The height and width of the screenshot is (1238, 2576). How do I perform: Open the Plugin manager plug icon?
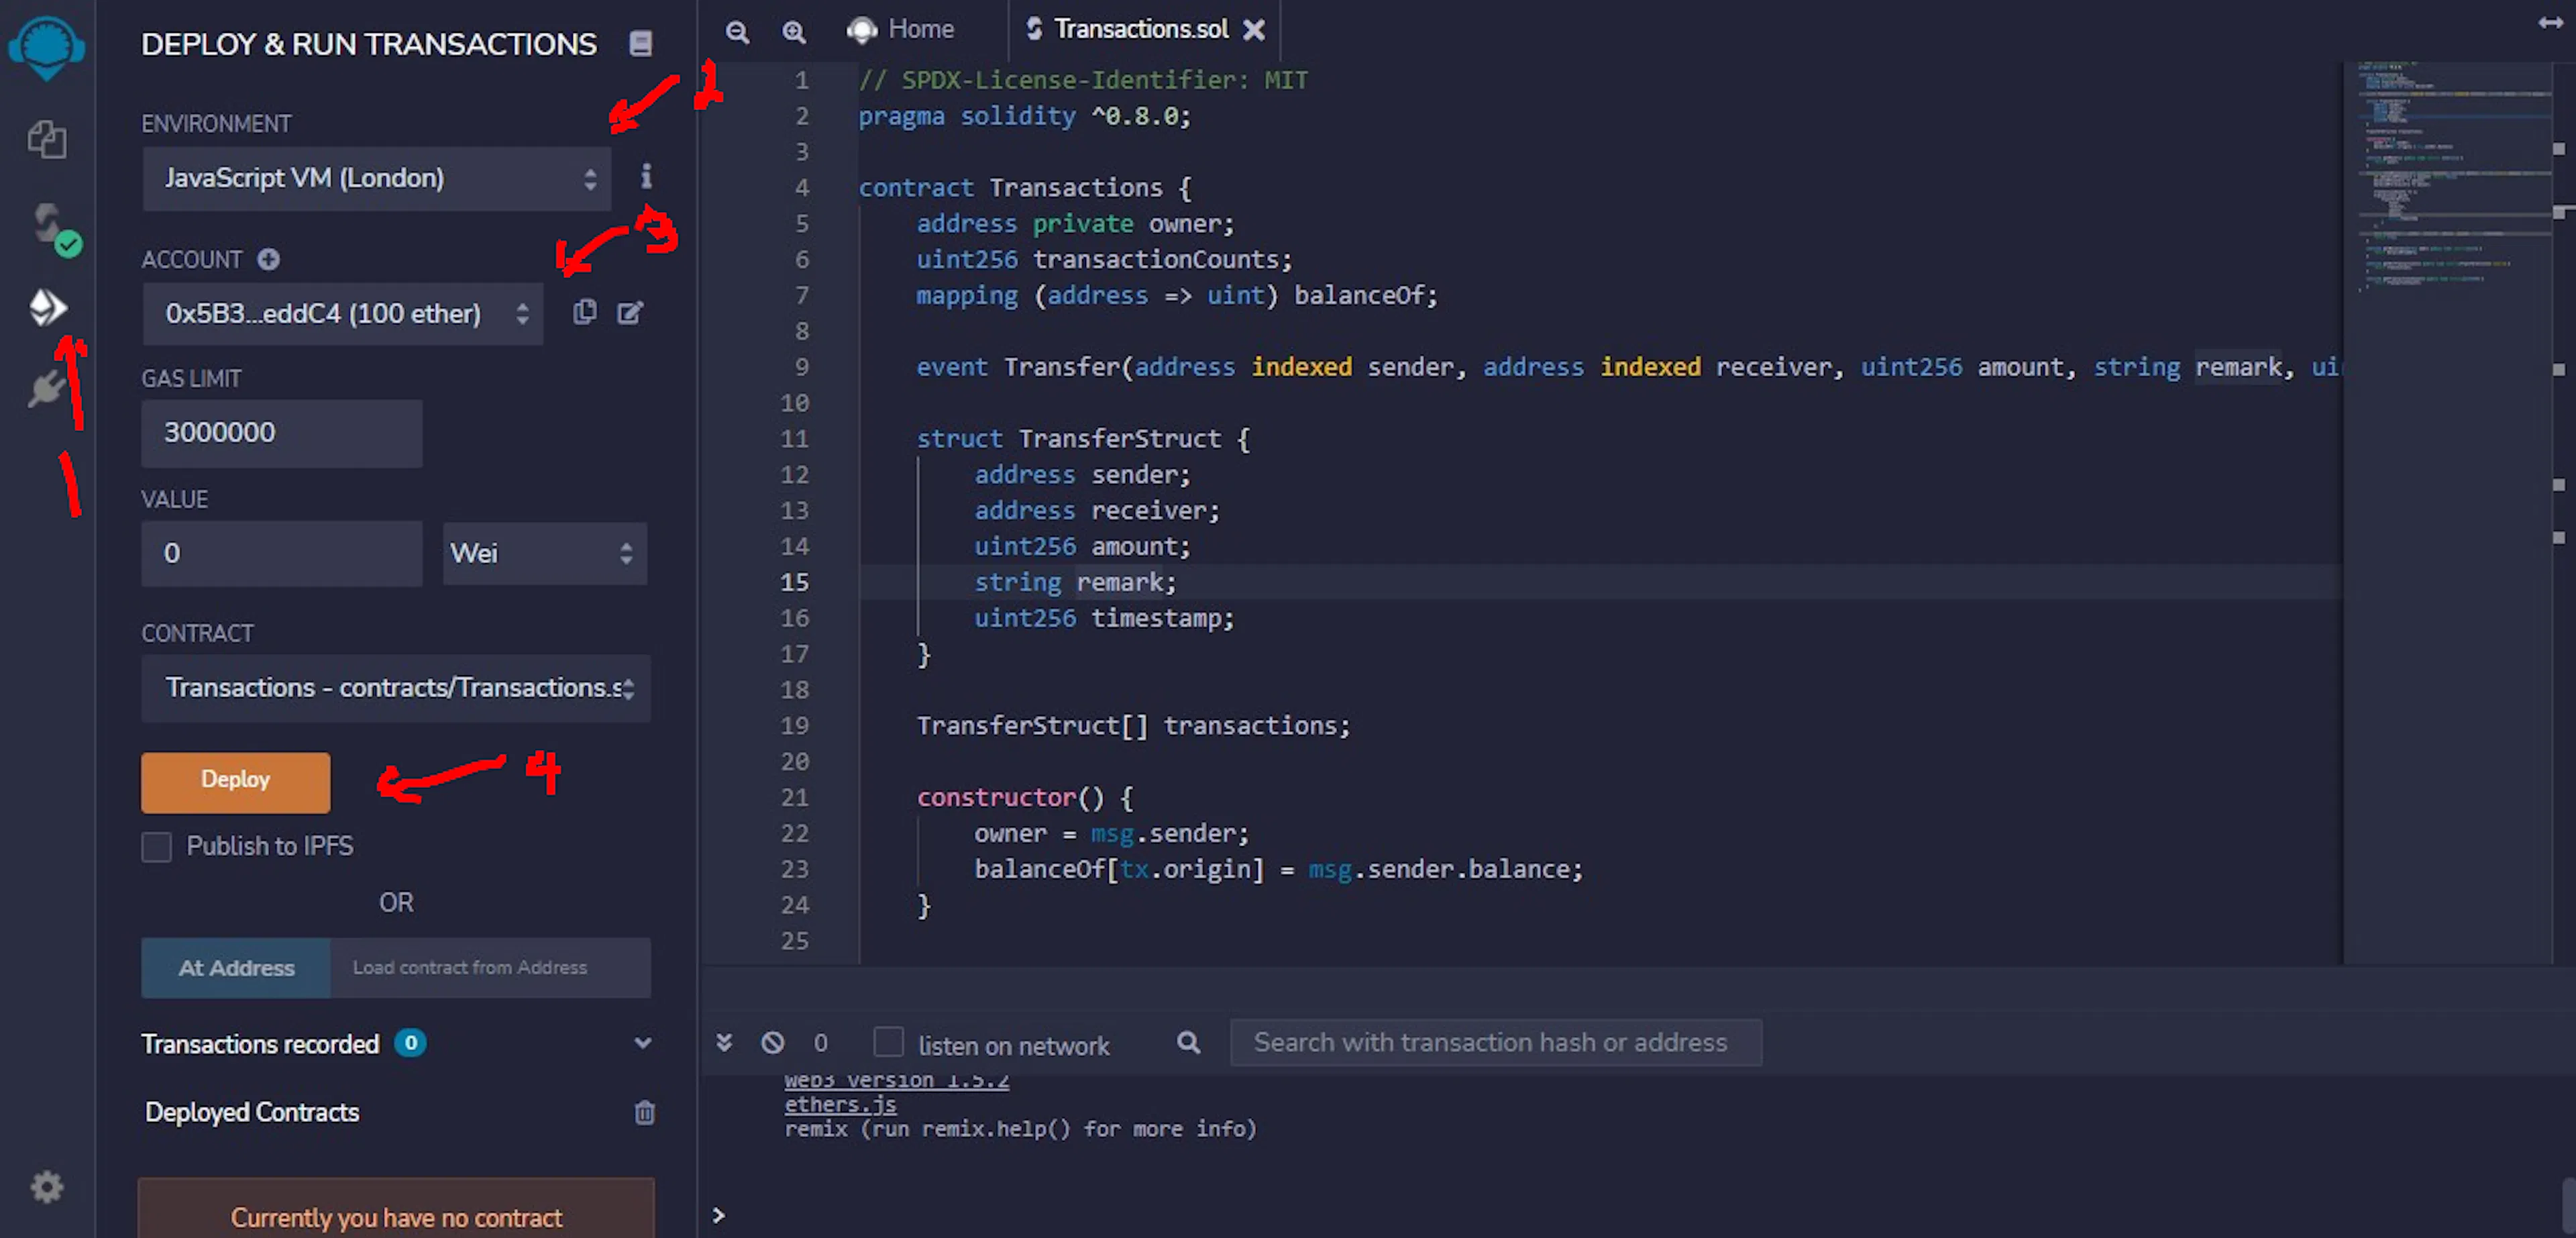47,388
